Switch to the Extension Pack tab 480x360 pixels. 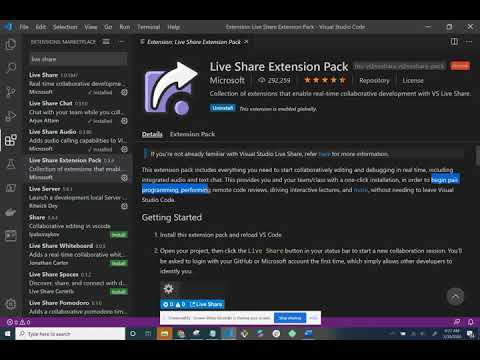coord(192,134)
